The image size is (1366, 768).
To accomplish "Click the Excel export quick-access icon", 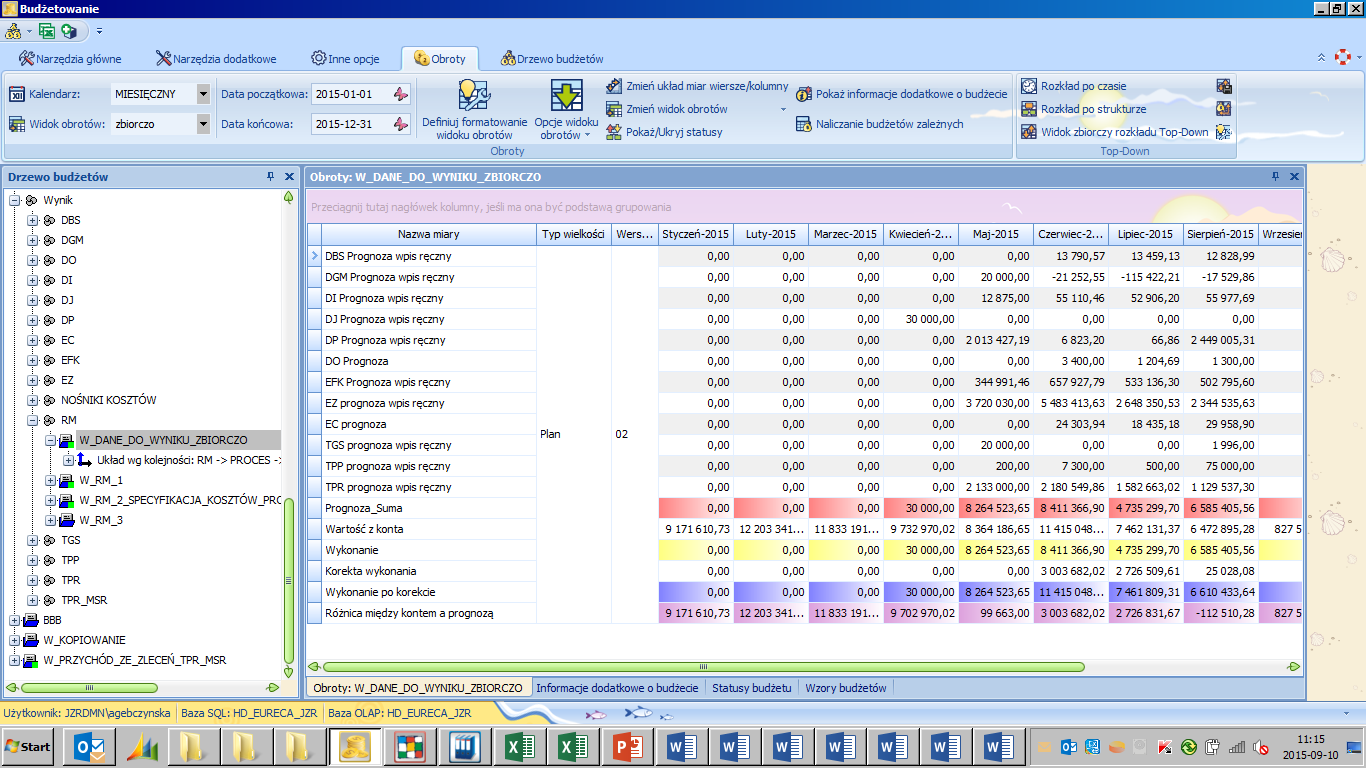I will [46, 31].
